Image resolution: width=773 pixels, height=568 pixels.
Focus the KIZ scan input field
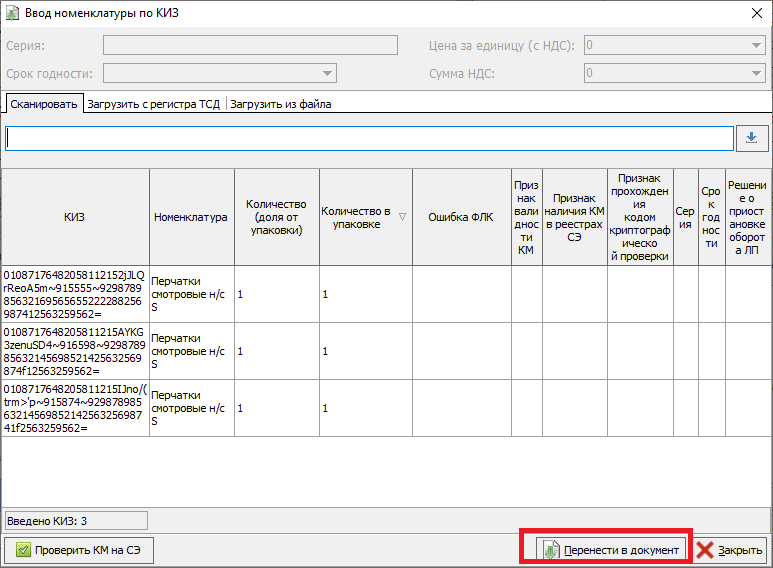tap(368, 138)
